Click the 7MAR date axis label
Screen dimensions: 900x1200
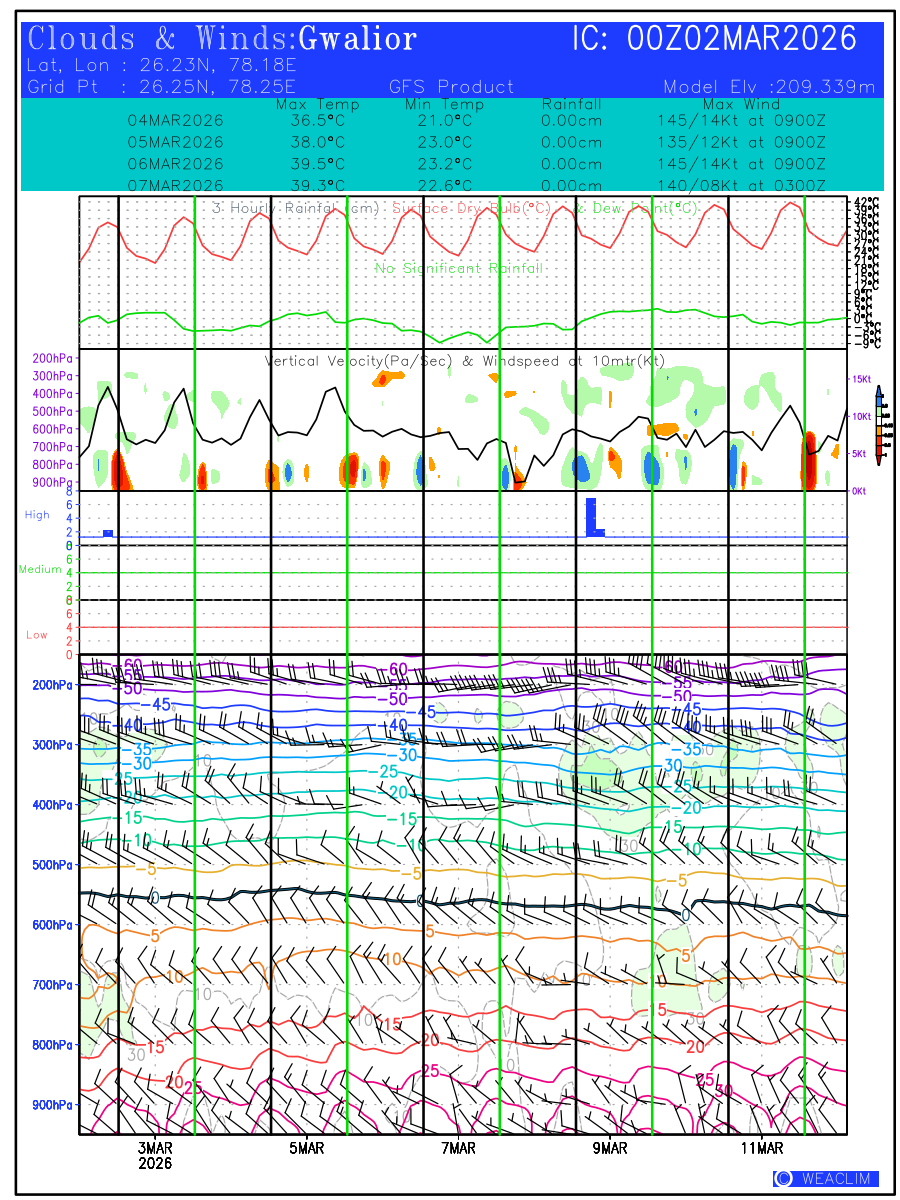tap(458, 1148)
